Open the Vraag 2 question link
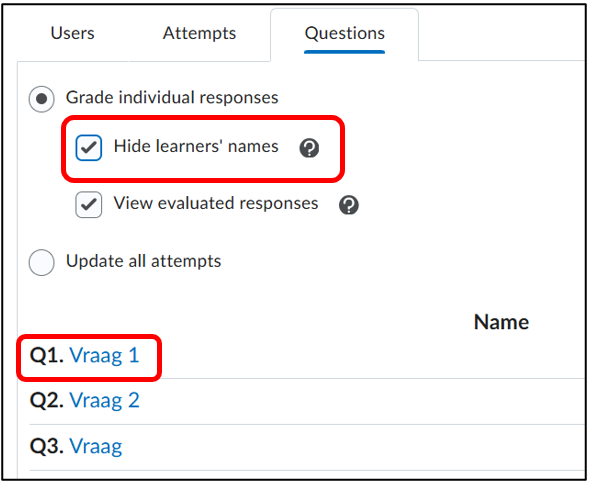The image size is (591, 483). (x=104, y=400)
